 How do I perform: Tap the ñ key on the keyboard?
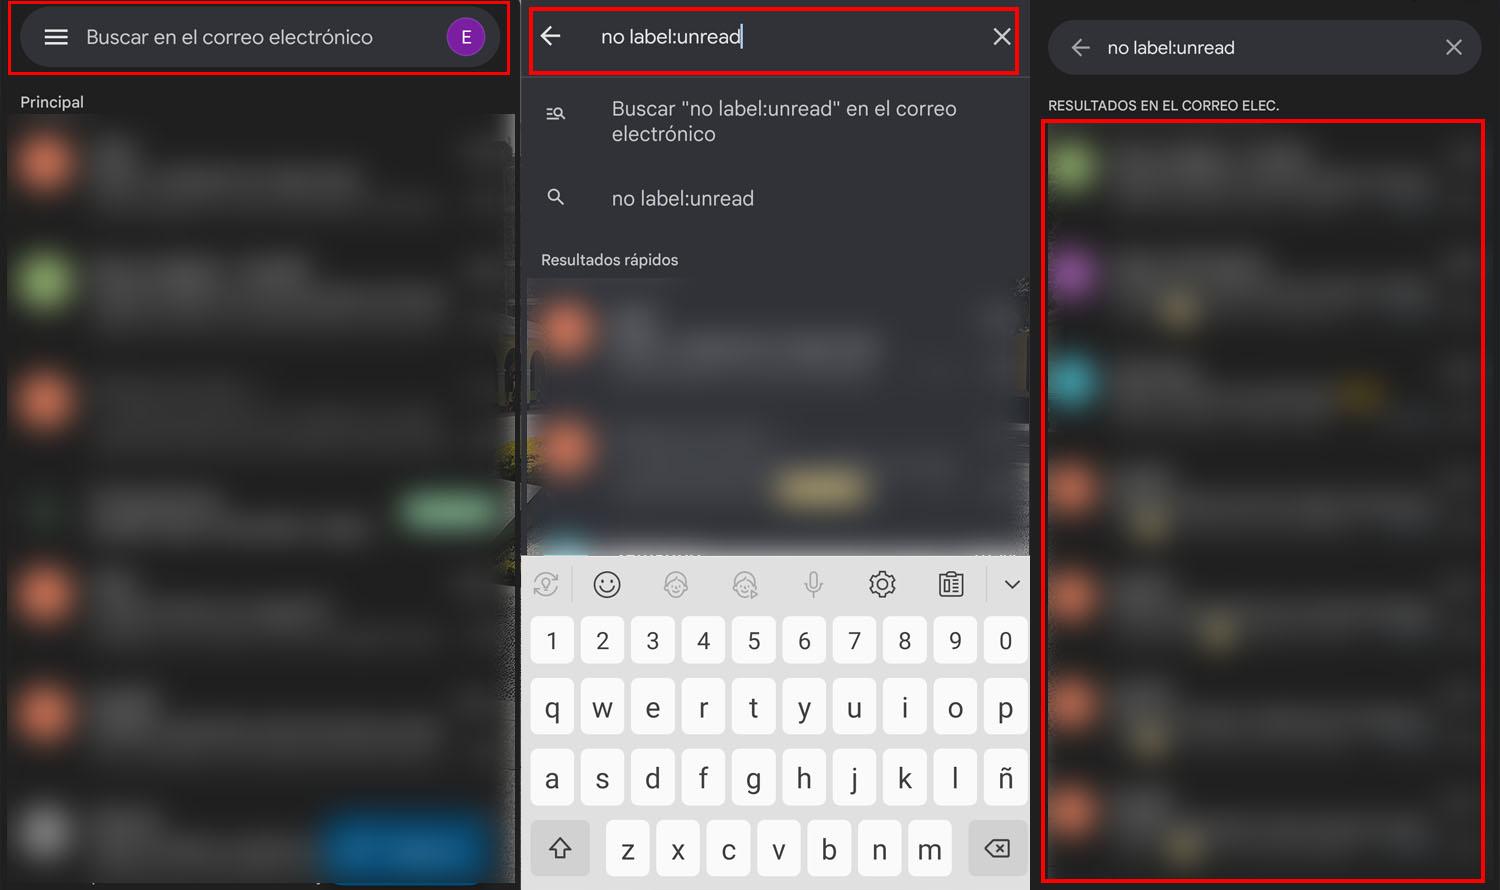pyautogui.click(x=1005, y=778)
